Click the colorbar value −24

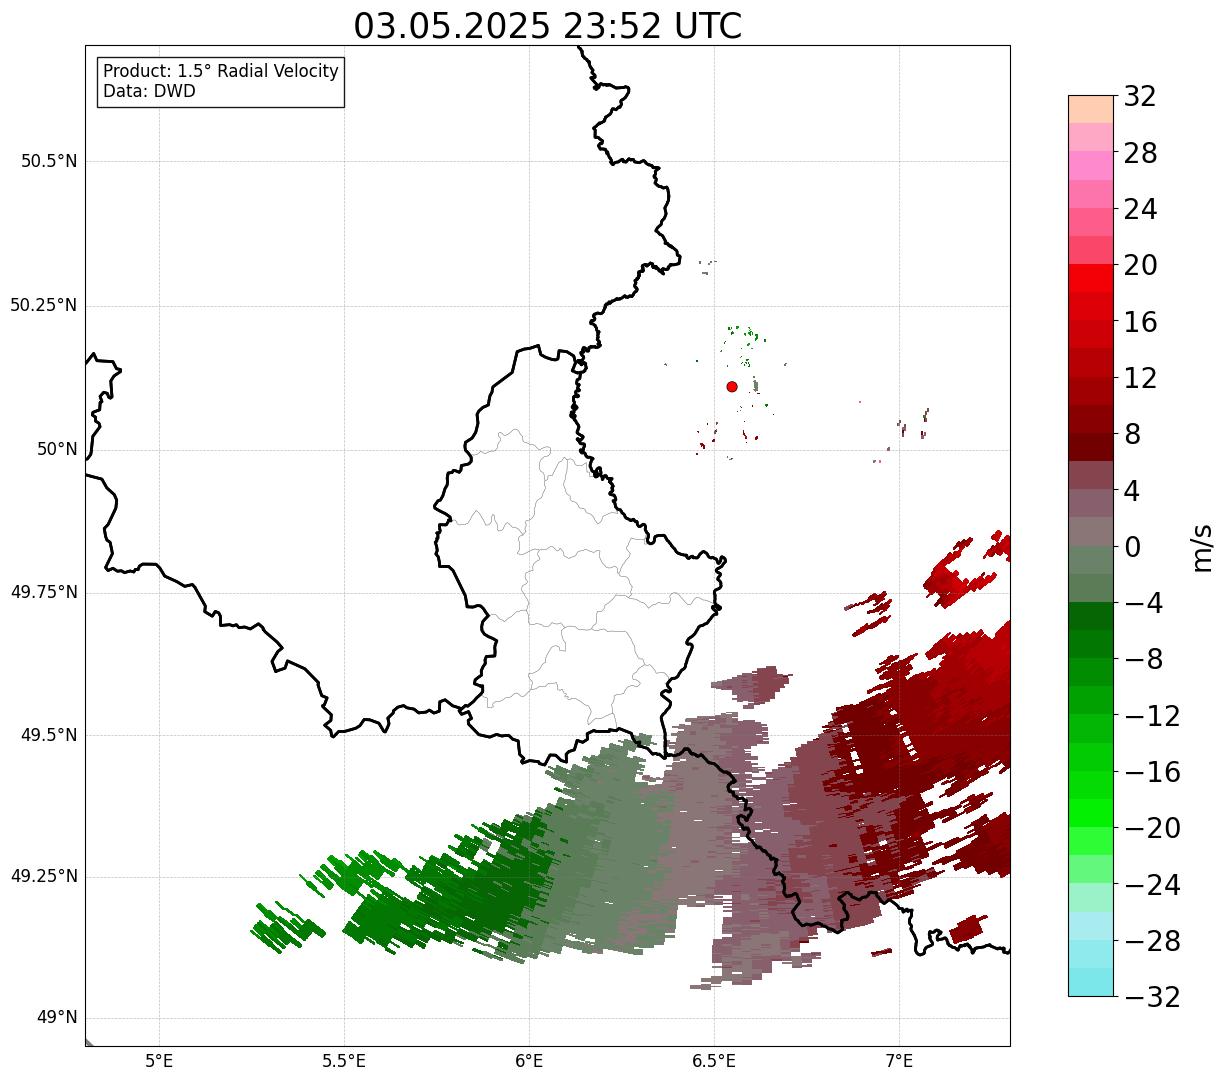(x=1152, y=885)
